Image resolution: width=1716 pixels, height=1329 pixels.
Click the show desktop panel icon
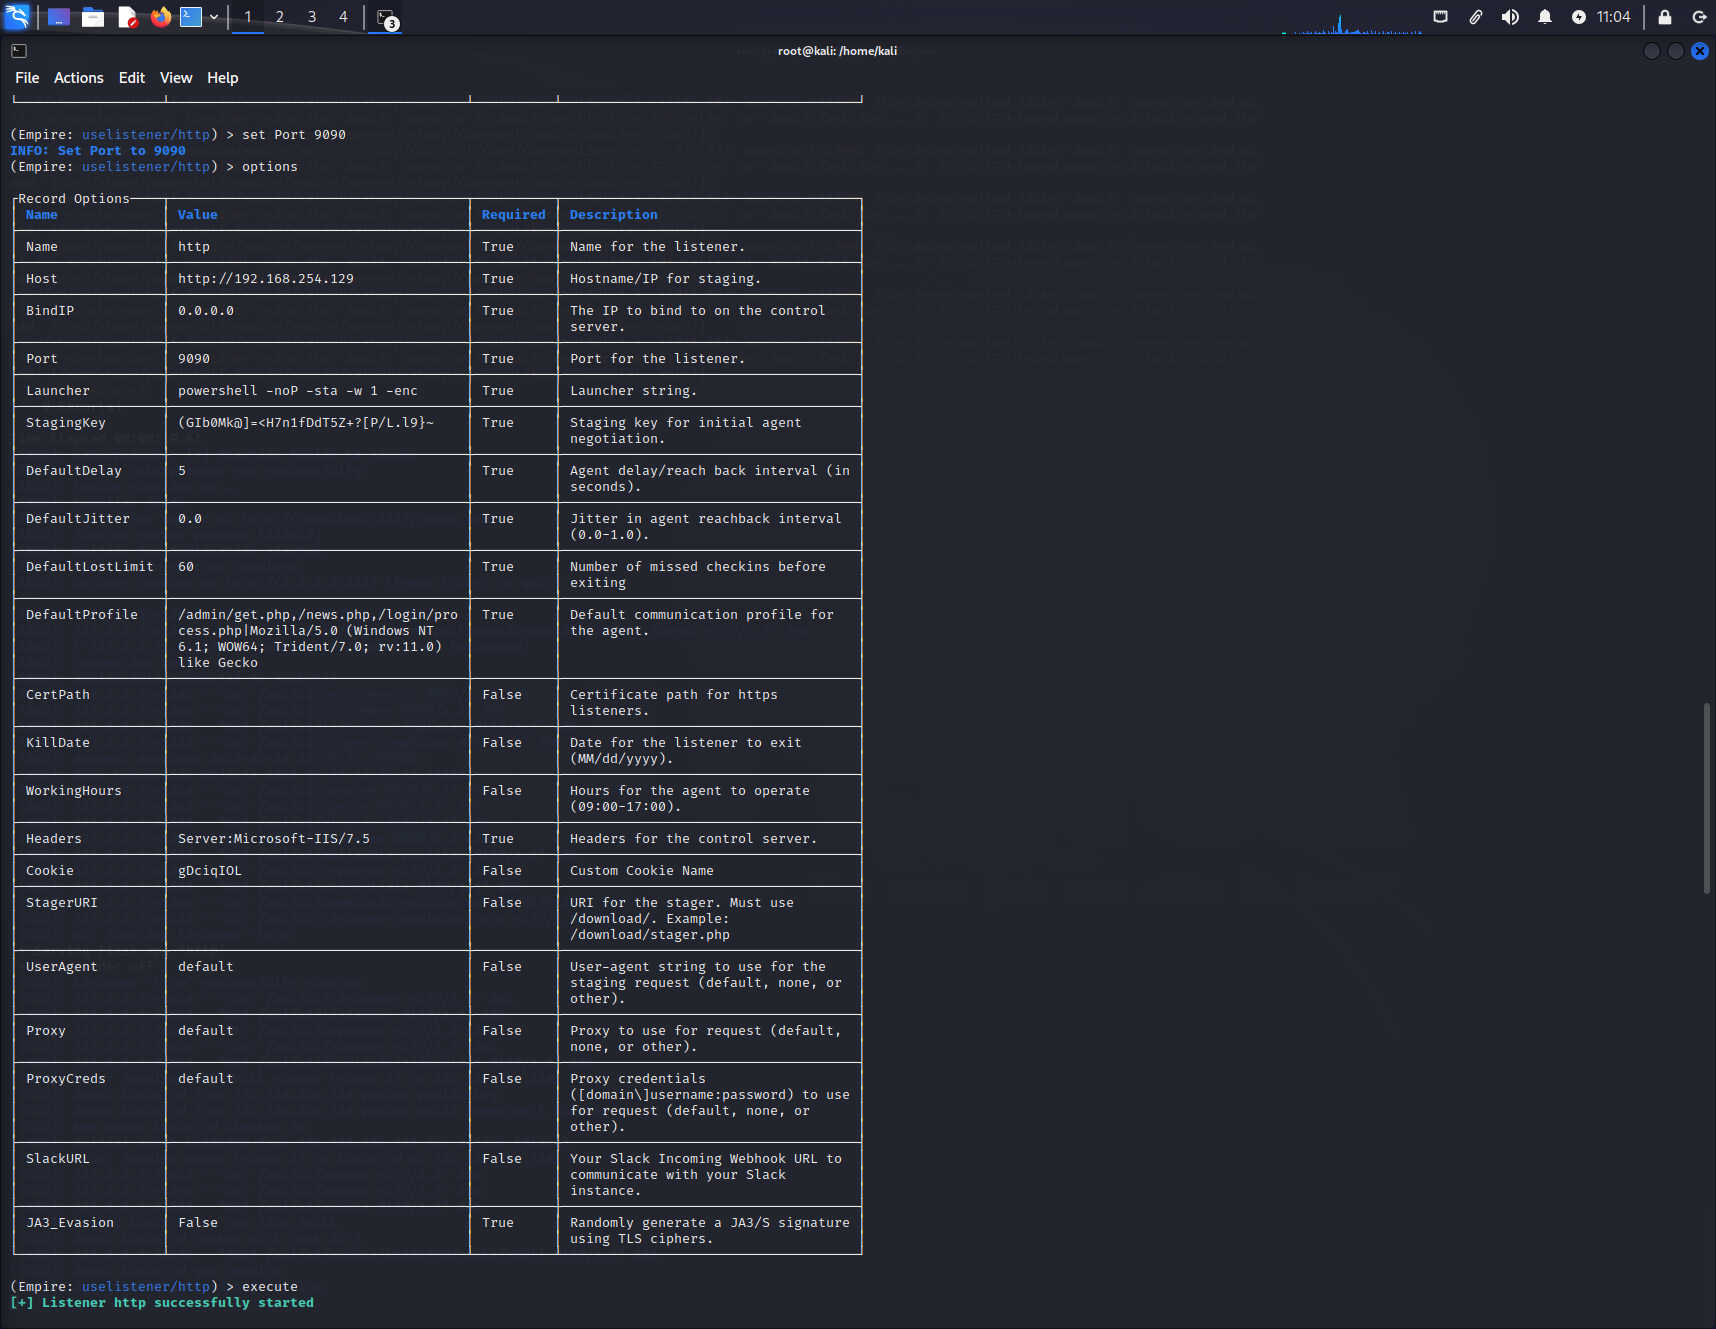(59, 17)
